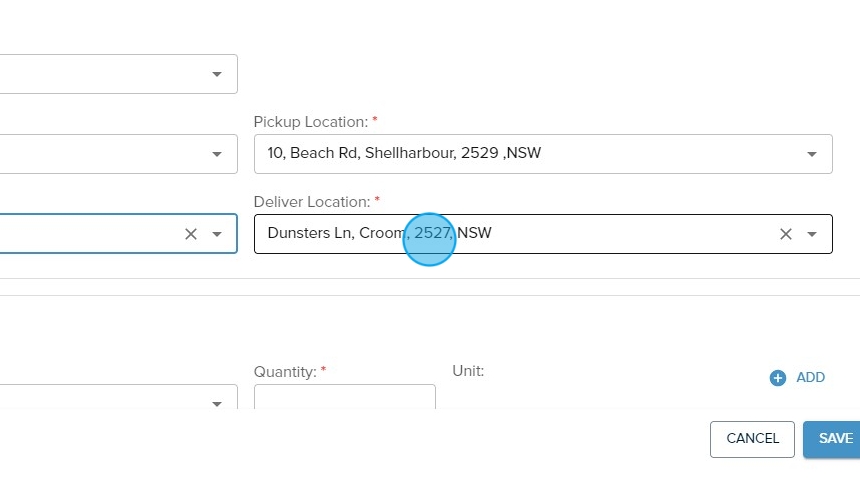Clear the field left of Deliver Location
Image resolution: width=860 pixels, height=481 pixels.
(x=191, y=234)
